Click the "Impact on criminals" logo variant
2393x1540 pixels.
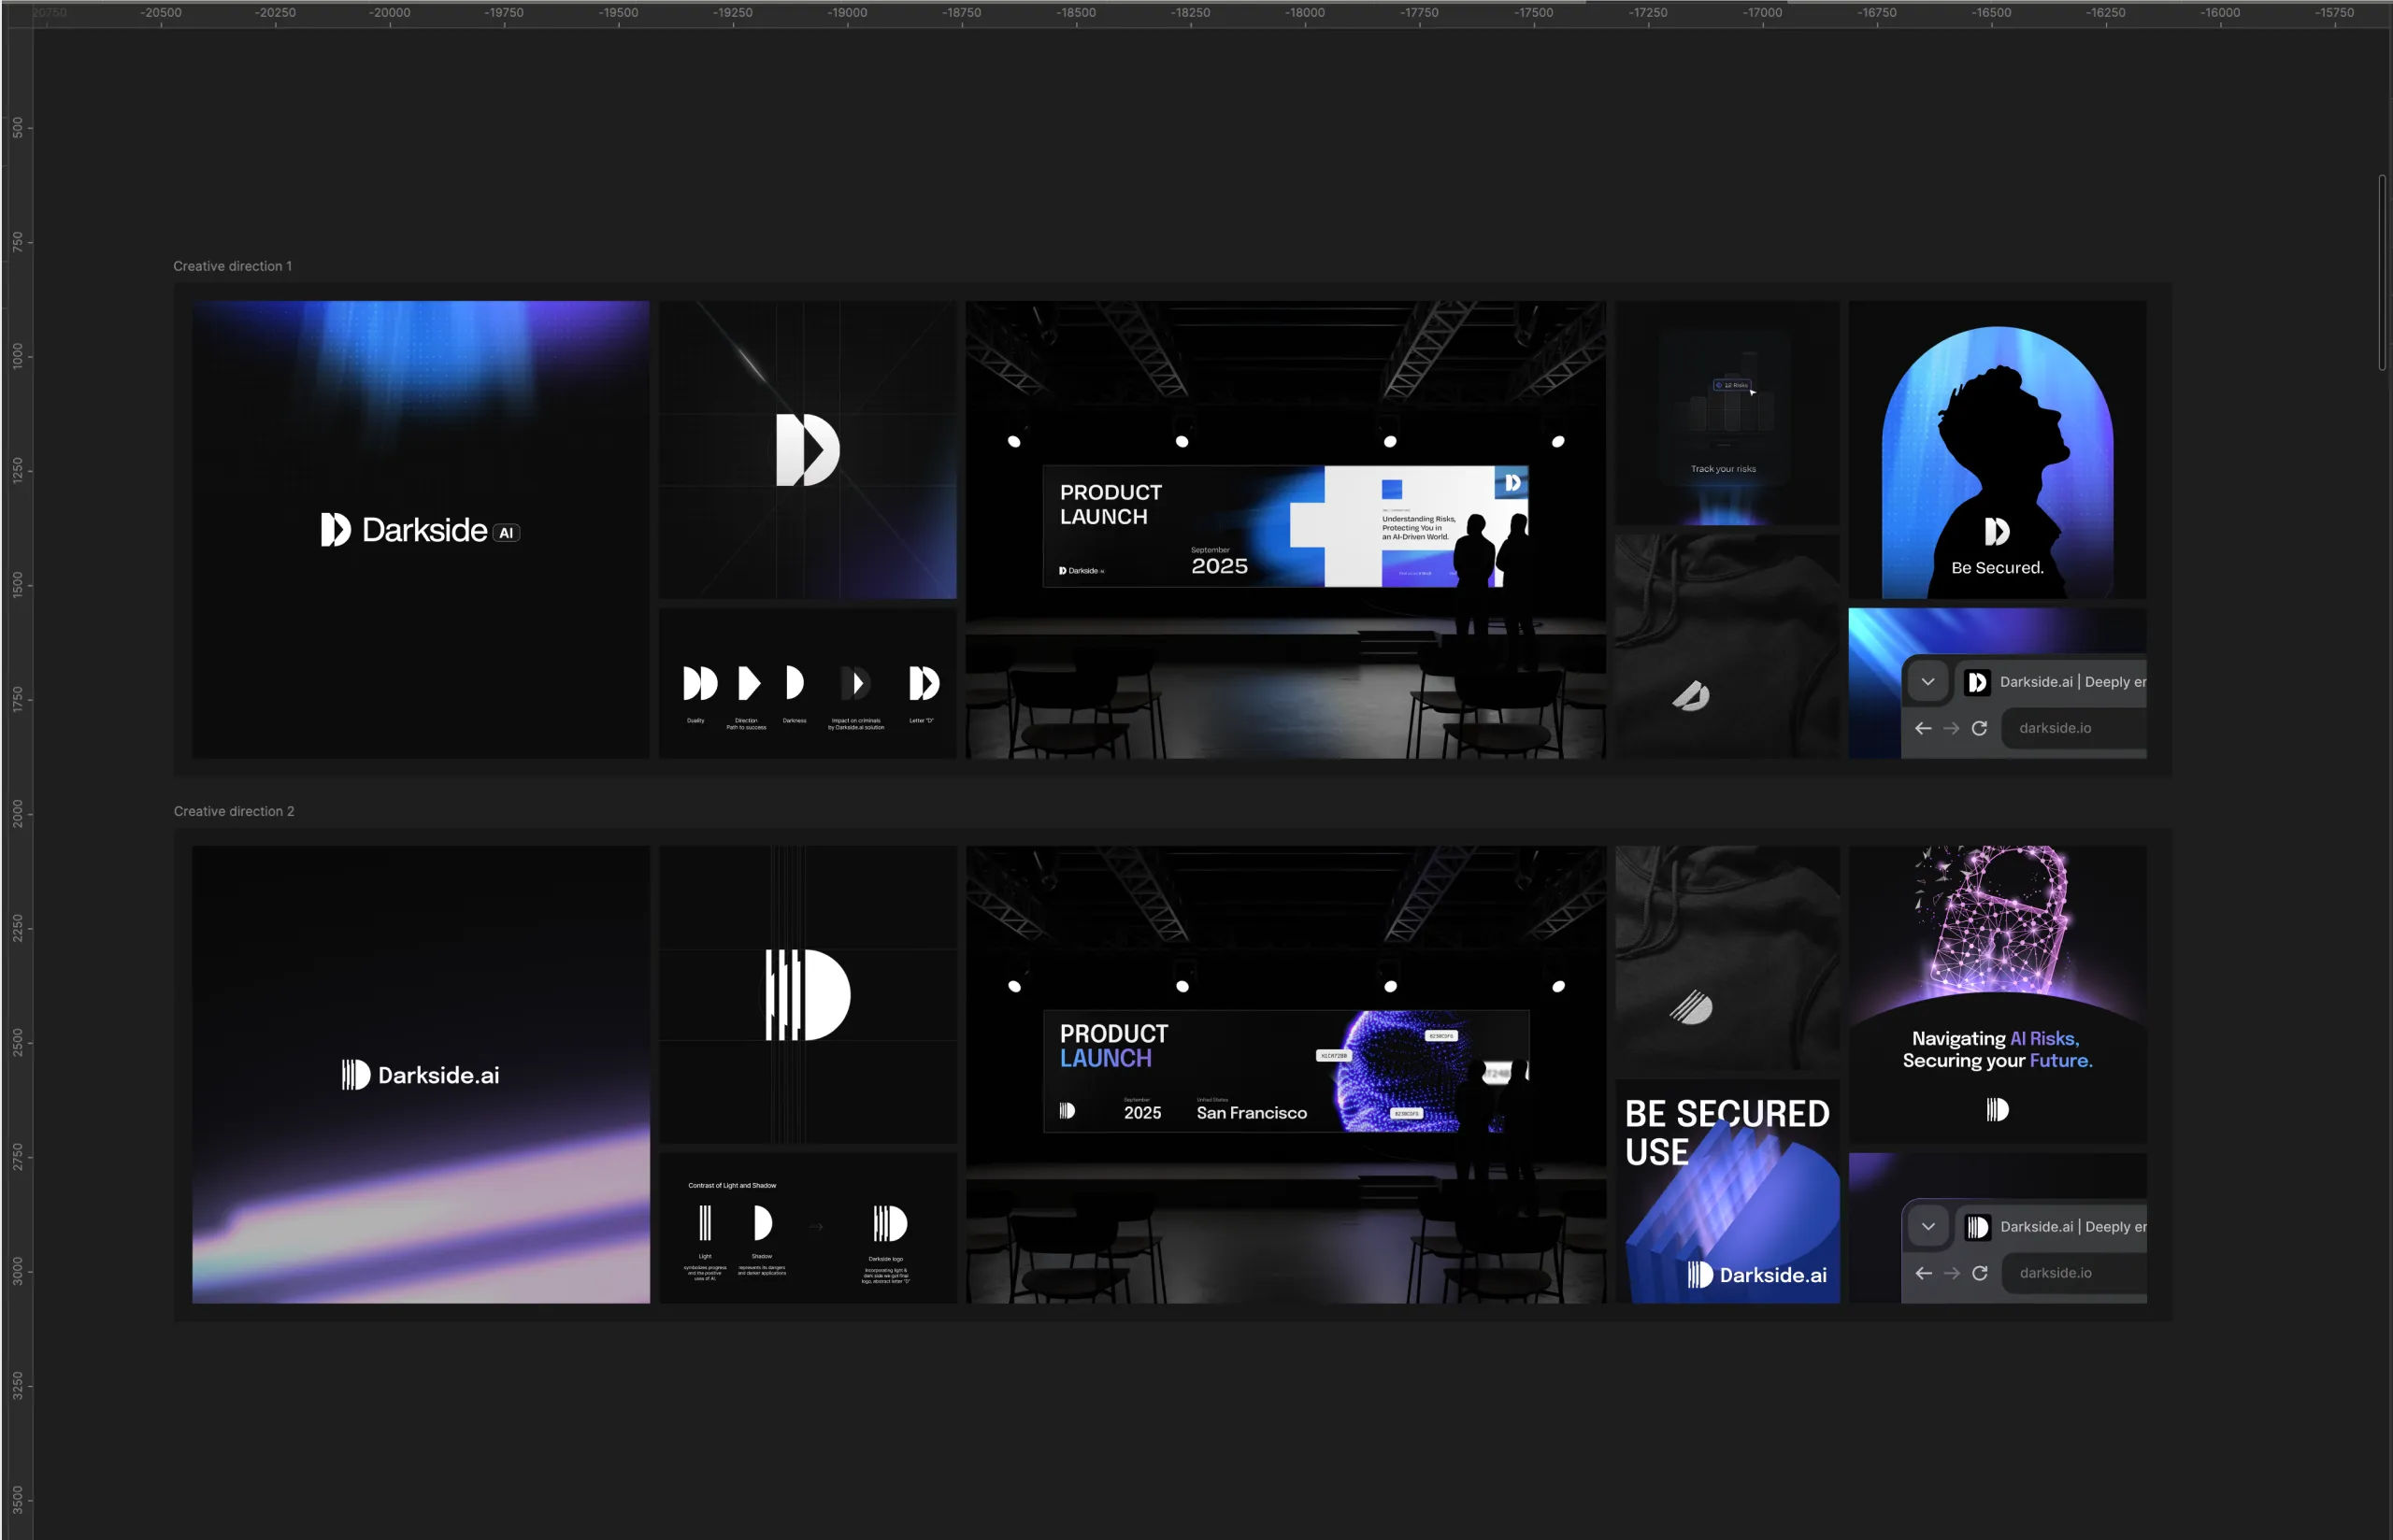[x=856, y=683]
